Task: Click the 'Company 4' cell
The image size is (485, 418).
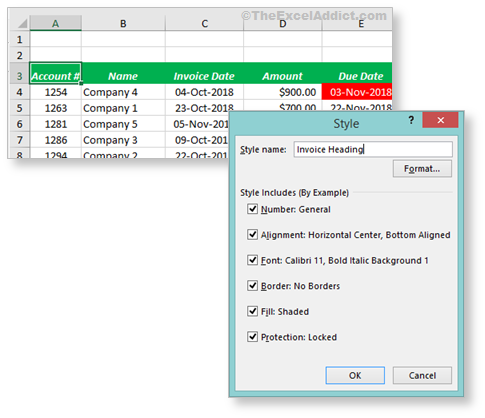Action: [123, 92]
